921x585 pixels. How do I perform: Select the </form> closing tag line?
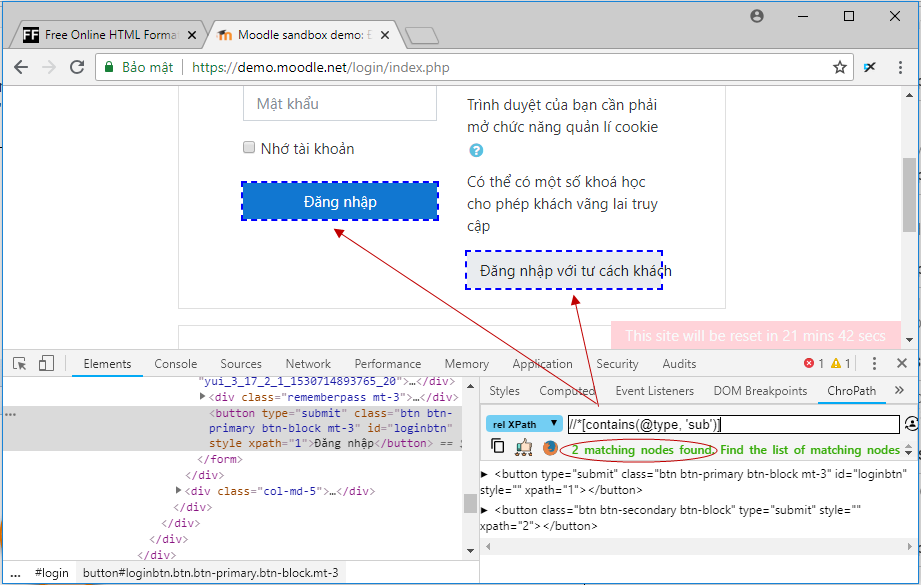point(220,459)
